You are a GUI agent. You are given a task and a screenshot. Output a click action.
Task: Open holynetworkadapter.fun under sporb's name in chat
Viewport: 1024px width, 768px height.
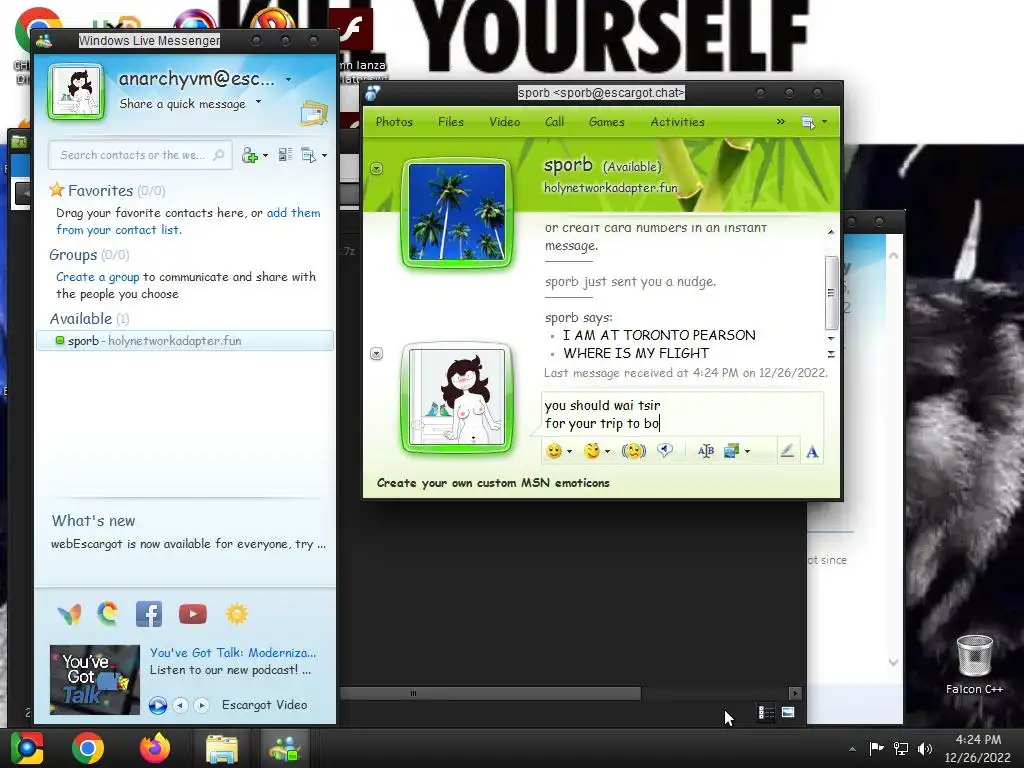point(611,188)
